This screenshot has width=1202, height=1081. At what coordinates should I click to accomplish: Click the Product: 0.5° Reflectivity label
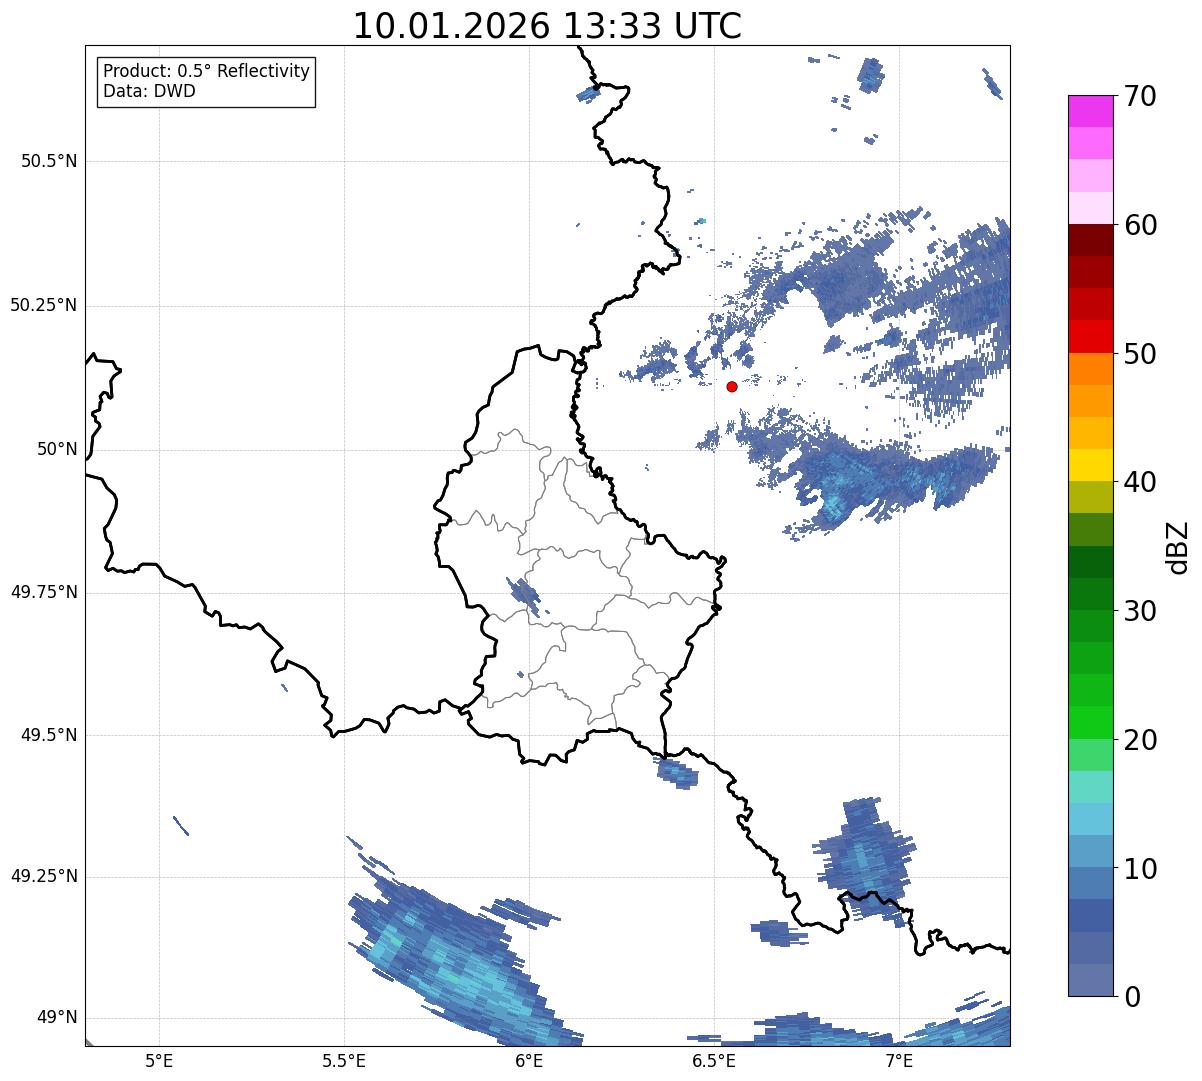(x=206, y=72)
